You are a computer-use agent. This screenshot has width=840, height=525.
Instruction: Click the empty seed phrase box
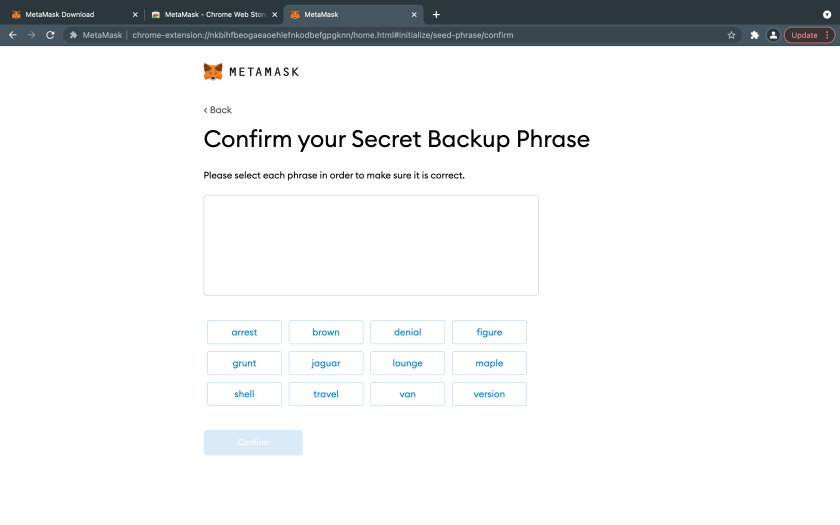tap(371, 245)
